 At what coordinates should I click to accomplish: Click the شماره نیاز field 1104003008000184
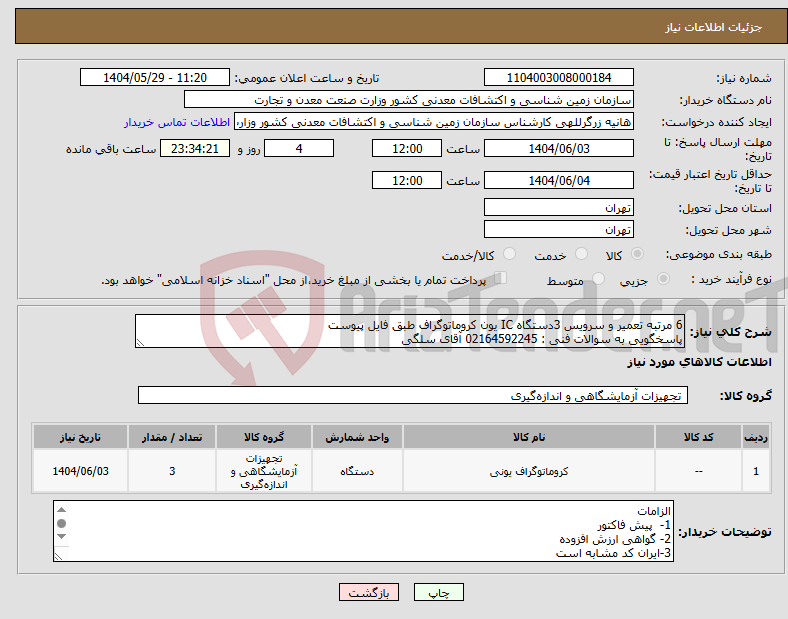click(559, 77)
